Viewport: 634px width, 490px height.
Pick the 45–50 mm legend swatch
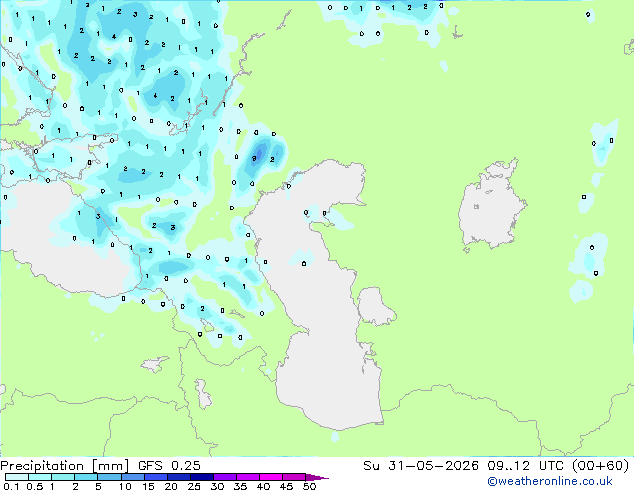(294, 477)
